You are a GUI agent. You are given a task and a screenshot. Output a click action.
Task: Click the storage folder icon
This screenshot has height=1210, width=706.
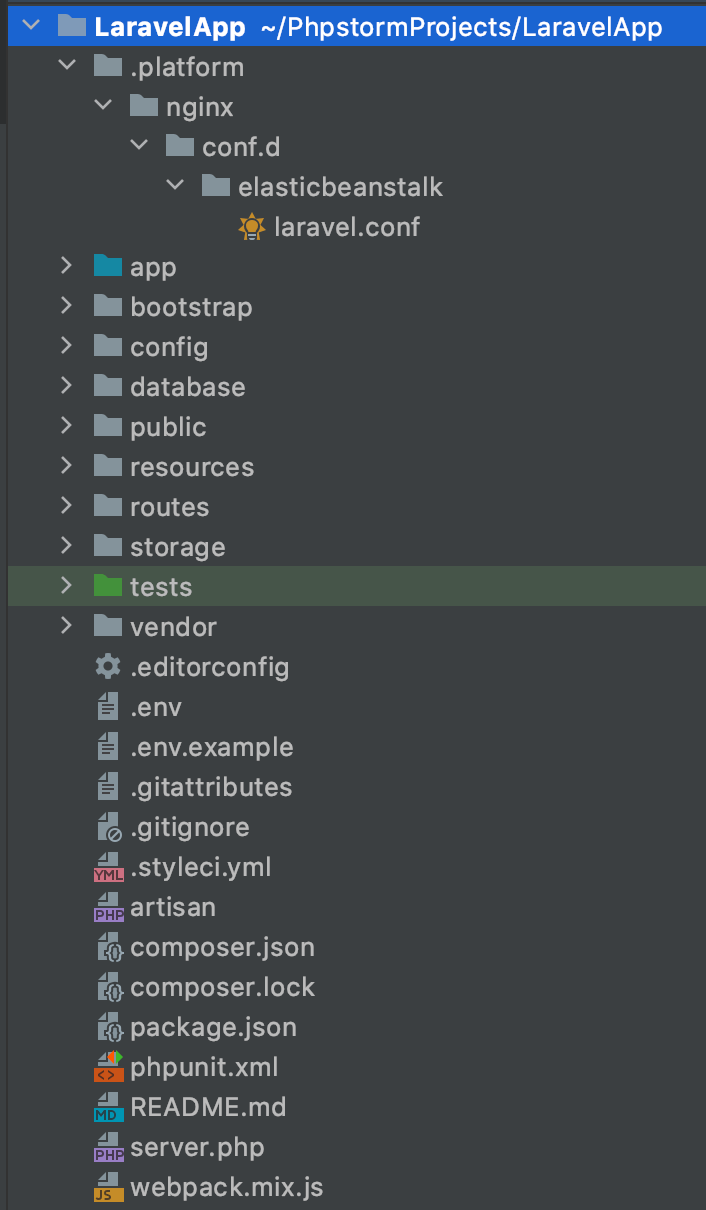point(107,546)
